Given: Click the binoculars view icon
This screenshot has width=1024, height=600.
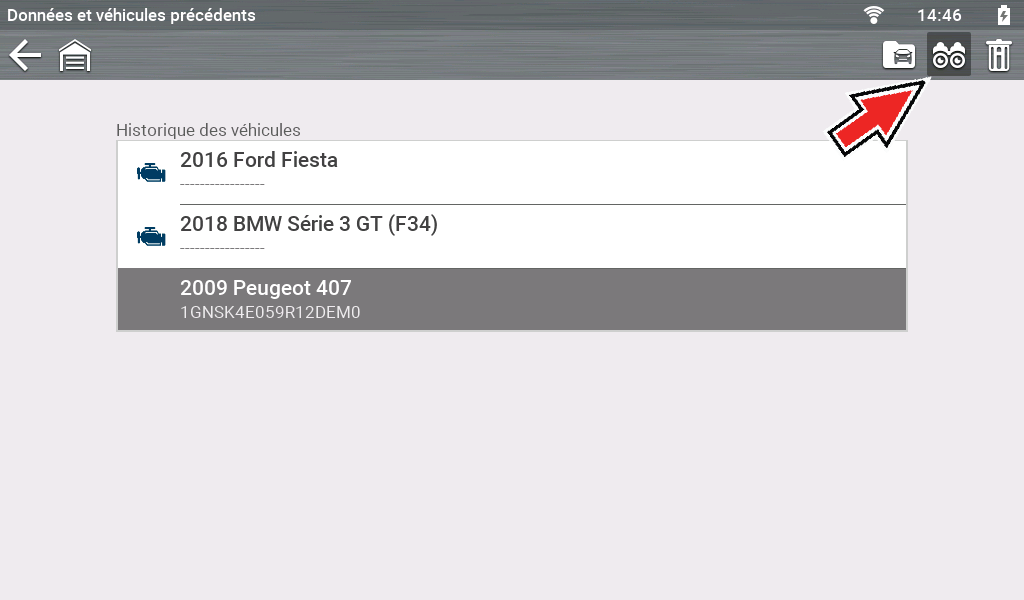Looking at the screenshot, I should coord(948,55).
